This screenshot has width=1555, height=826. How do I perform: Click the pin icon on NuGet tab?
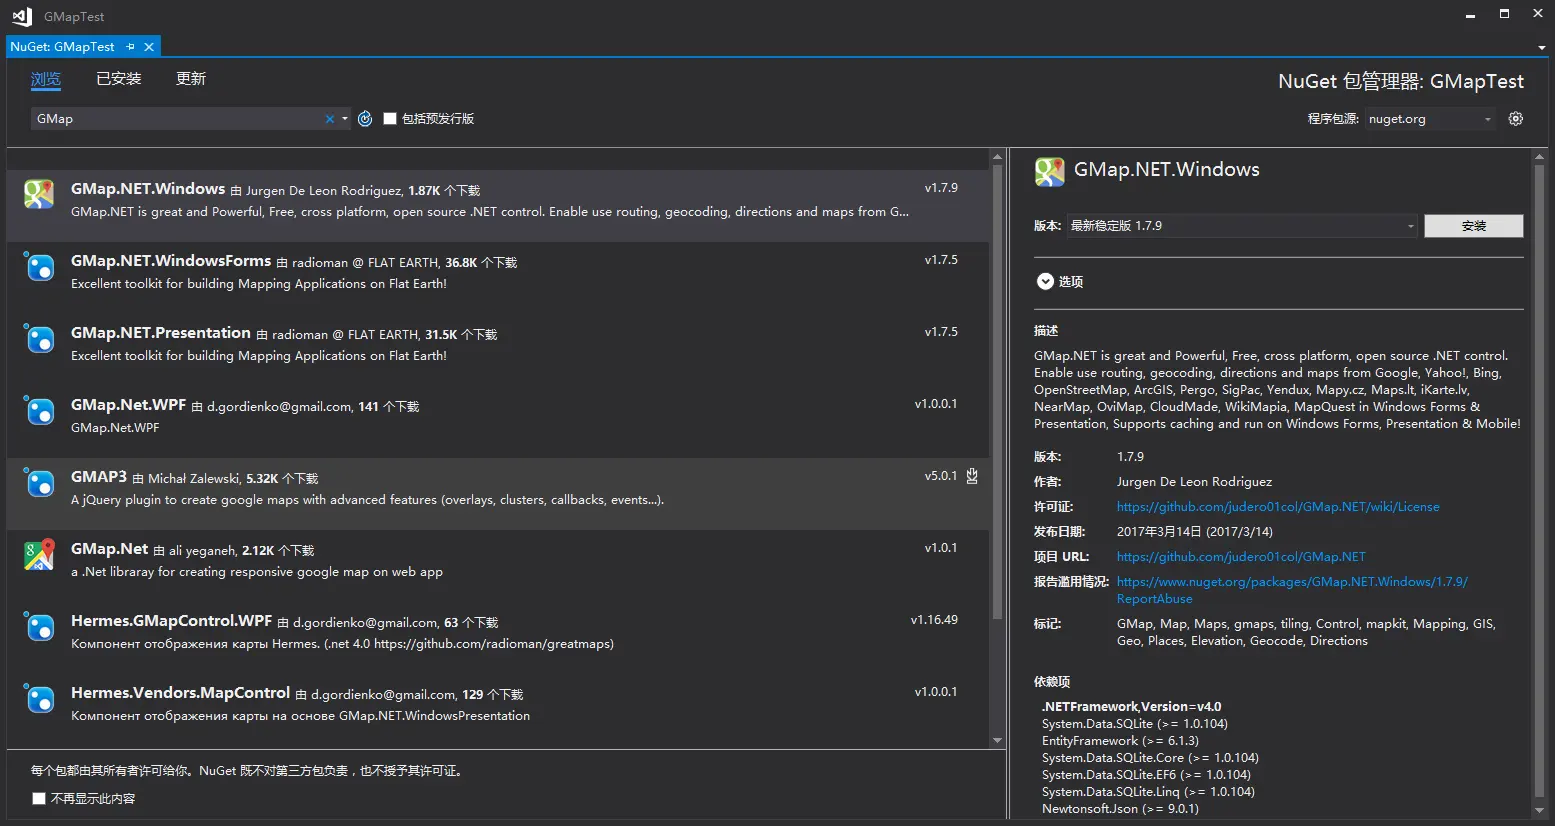[130, 47]
